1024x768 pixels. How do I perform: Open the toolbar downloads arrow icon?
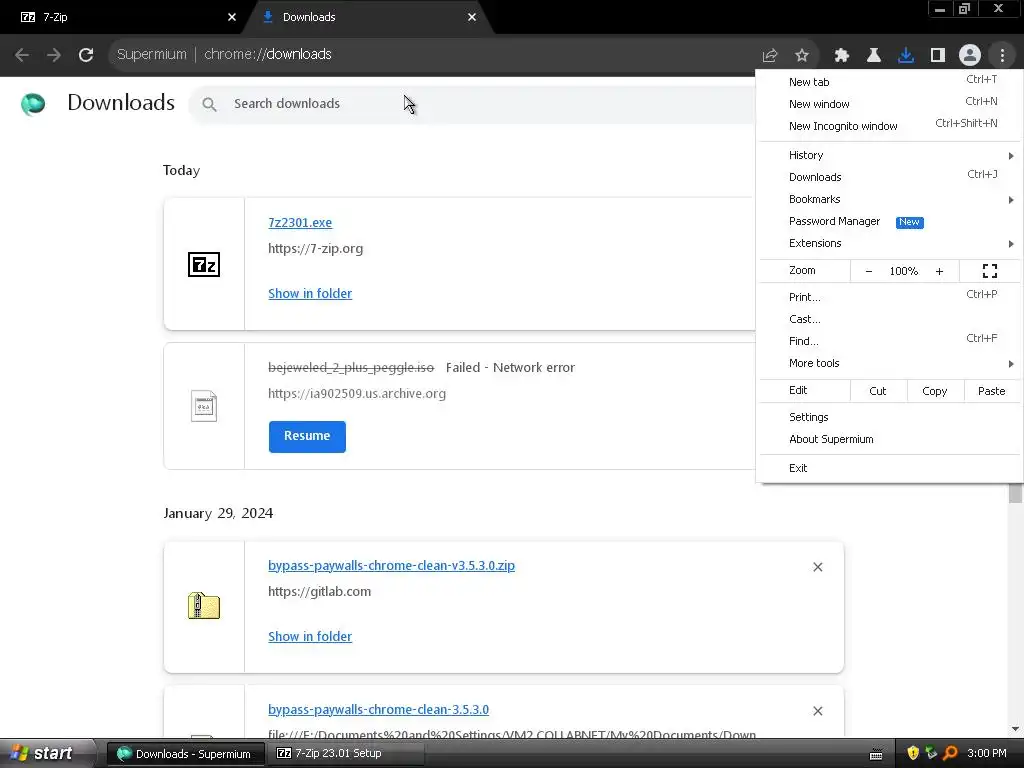click(x=906, y=56)
